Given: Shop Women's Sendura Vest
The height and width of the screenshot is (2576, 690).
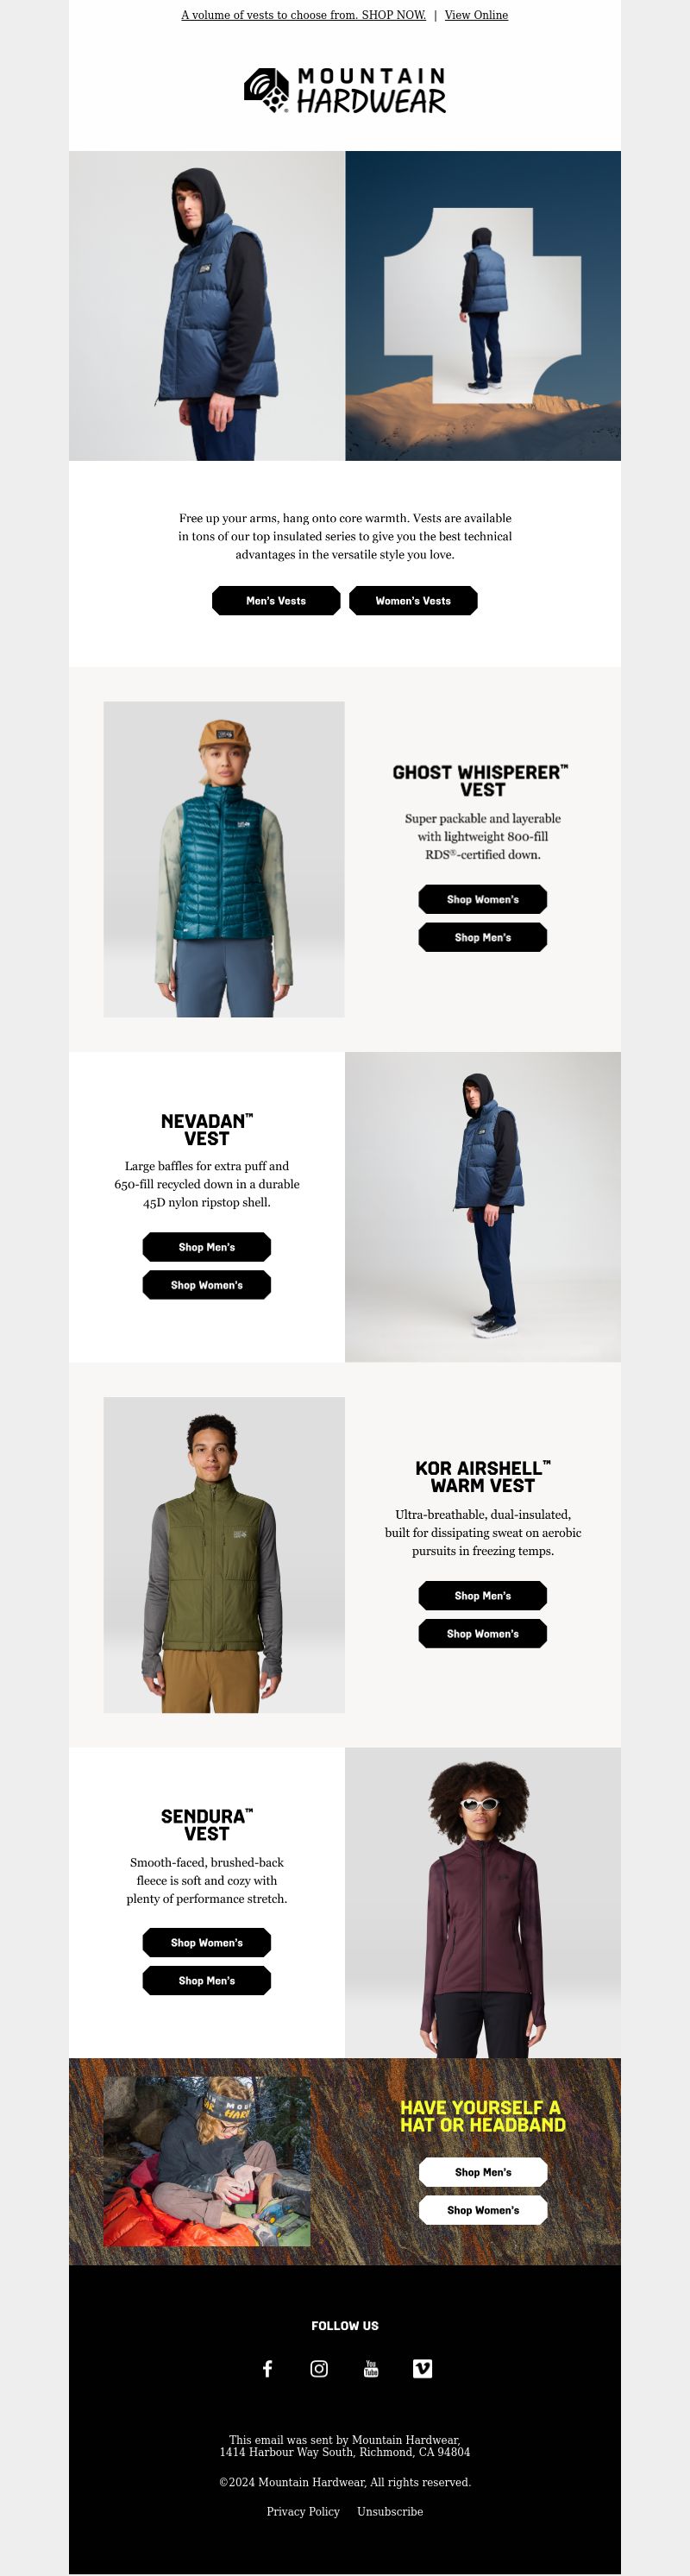Looking at the screenshot, I should coord(207,1942).
